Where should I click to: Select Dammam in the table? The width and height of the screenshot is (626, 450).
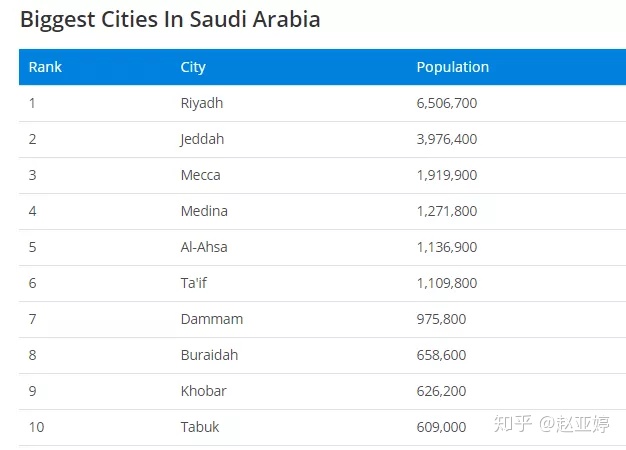[x=211, y=319]
